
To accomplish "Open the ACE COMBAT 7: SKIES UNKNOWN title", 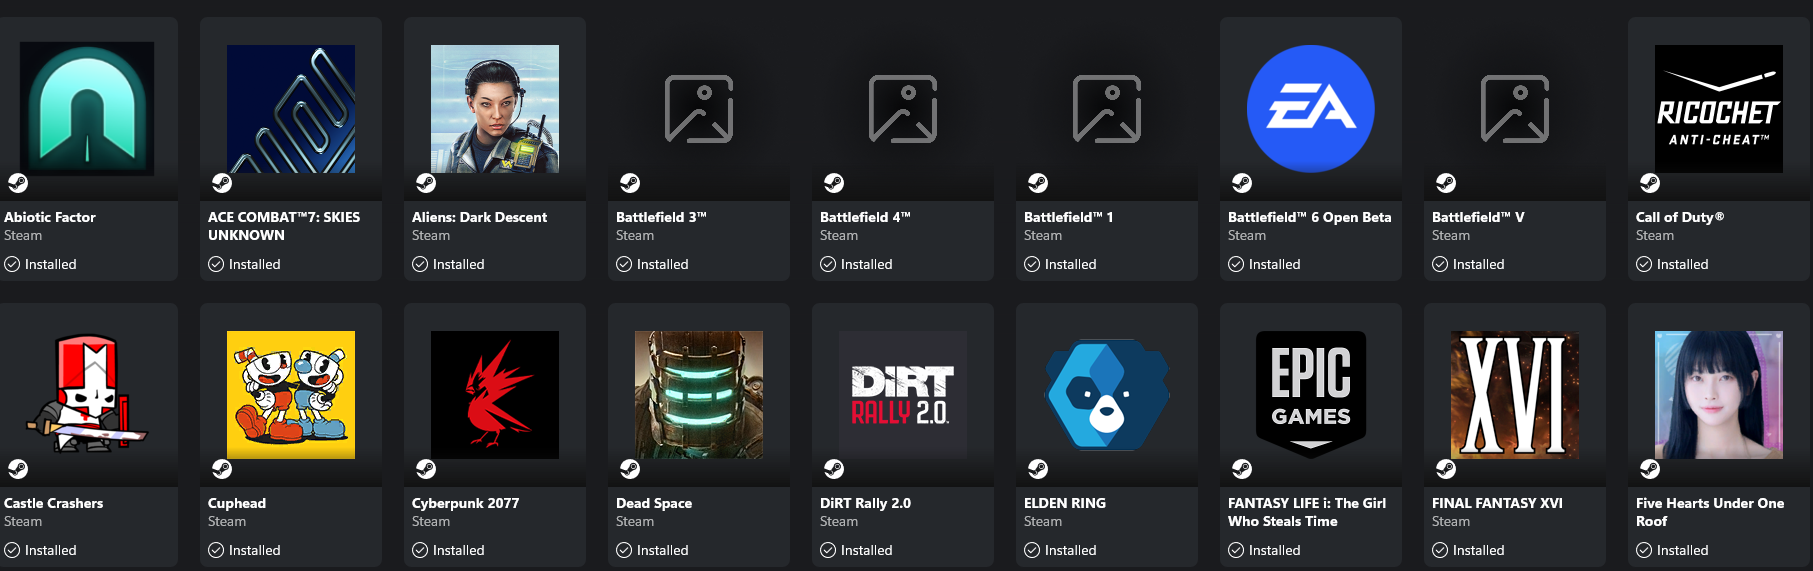I will tap(284, 226).
